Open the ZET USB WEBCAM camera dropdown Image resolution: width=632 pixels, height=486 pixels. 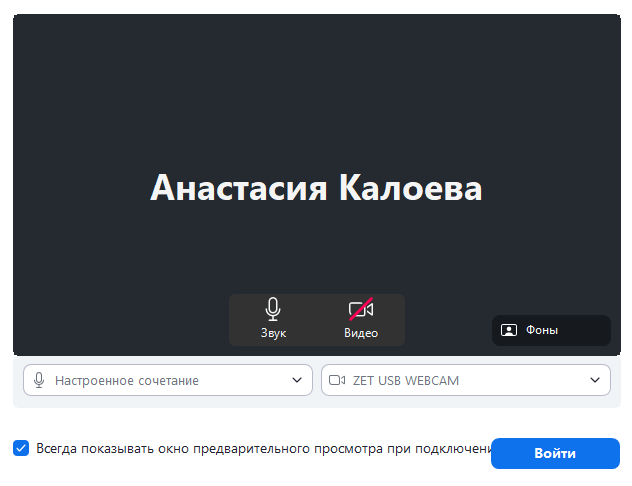(x=466, y=380)
